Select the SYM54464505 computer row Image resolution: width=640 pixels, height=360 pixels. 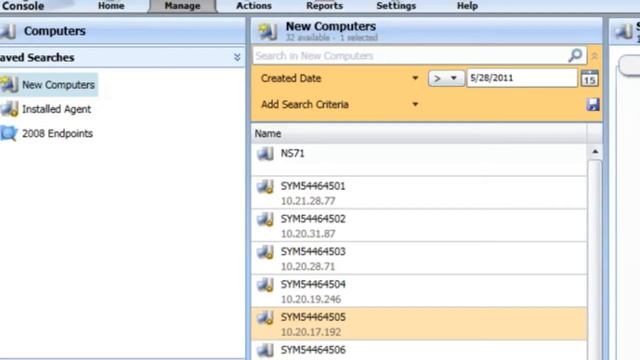[419, 324]
